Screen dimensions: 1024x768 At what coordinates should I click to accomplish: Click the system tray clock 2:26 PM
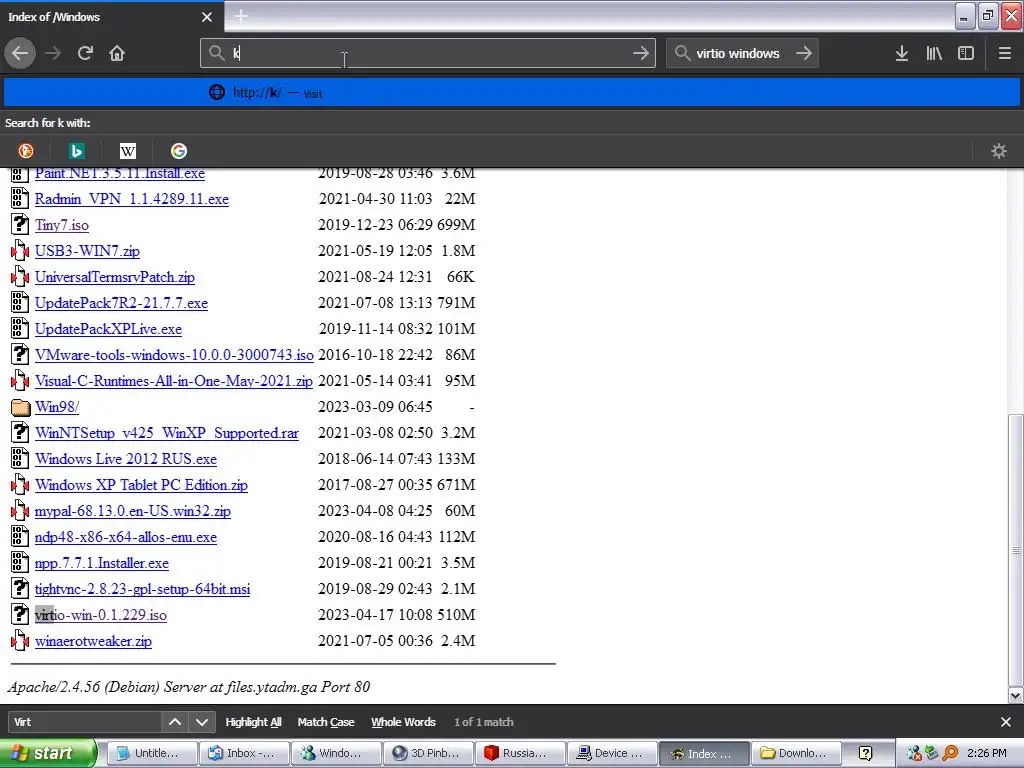(987, 753)
